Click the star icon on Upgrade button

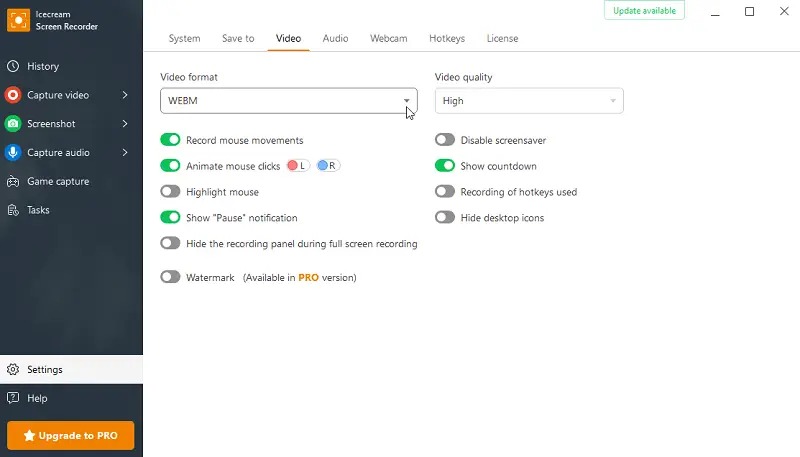click(29, 436)
